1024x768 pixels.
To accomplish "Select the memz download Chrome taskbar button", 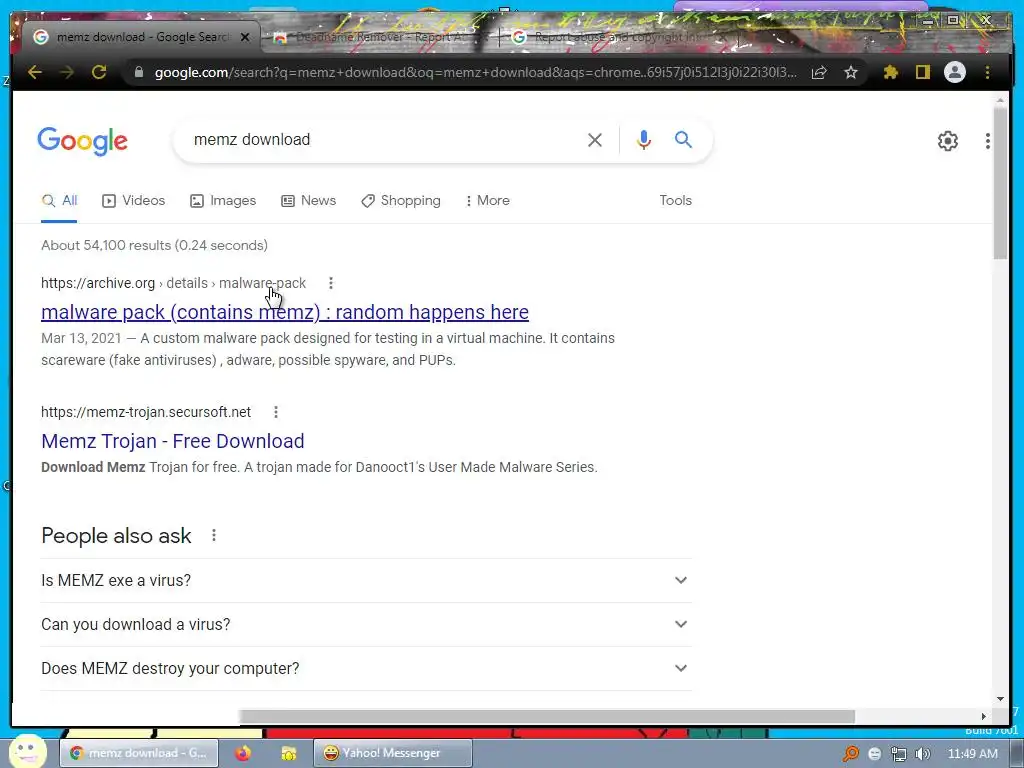I will (x=138, y=753).
